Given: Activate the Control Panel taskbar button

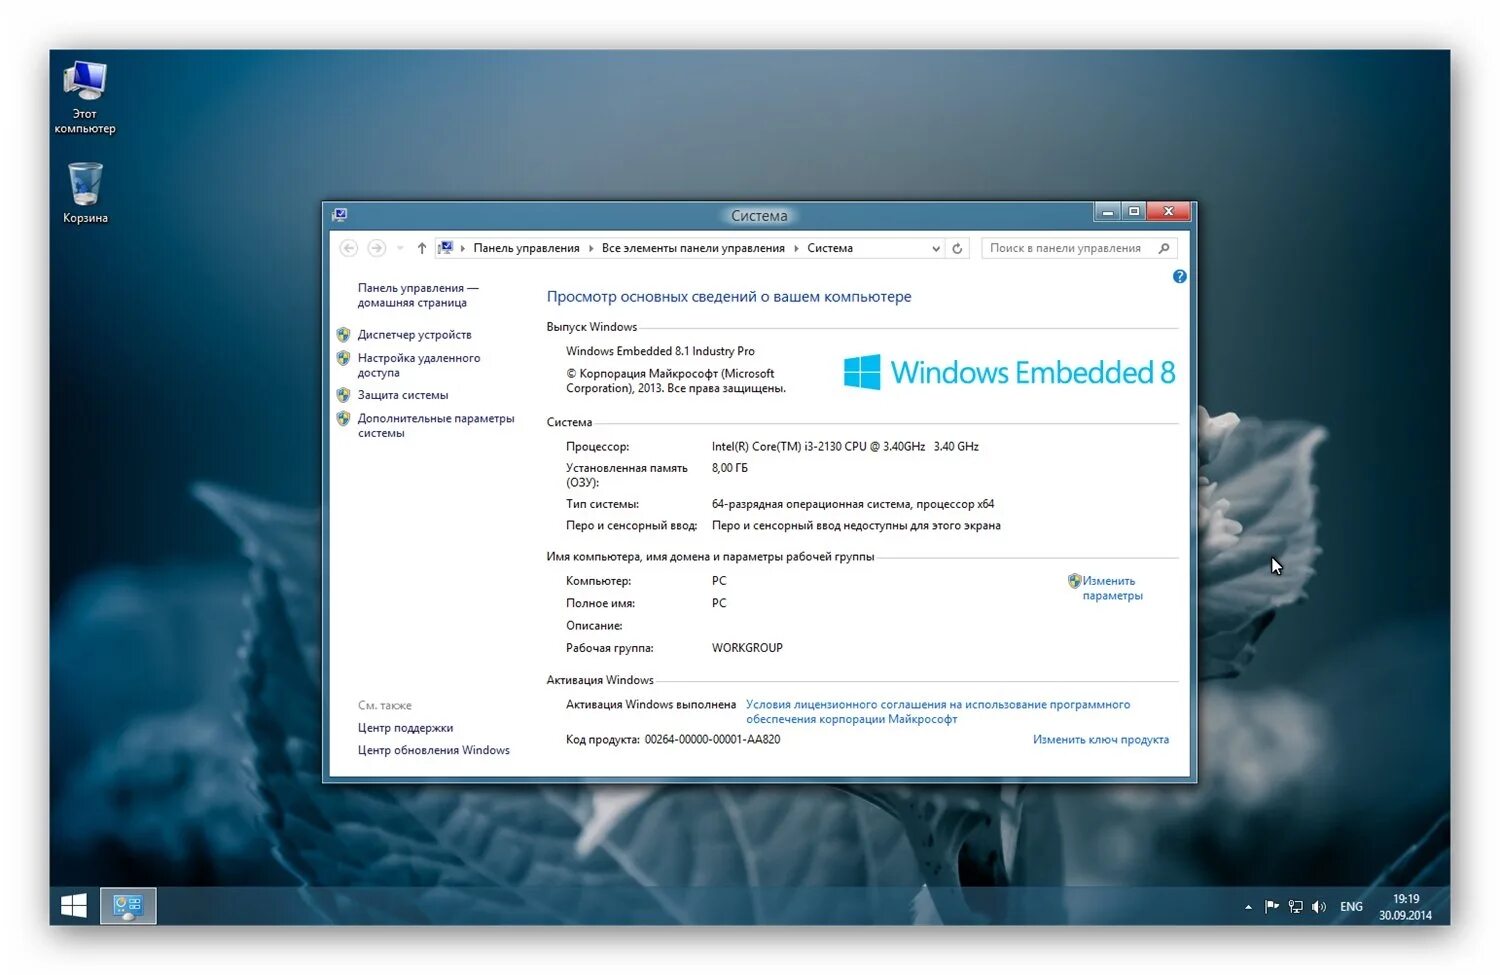Looking at the screenshot, I should (128, 906).
